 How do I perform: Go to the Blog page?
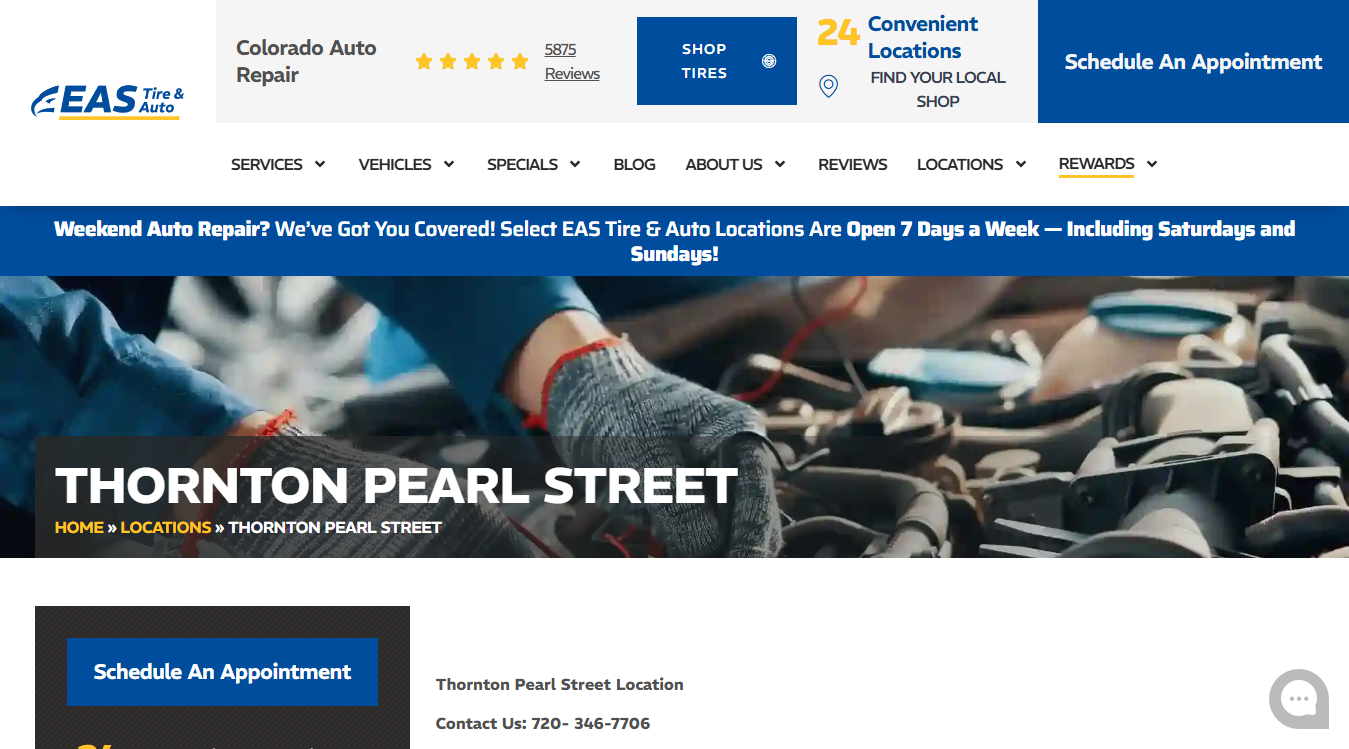click(x=635, y=164)
